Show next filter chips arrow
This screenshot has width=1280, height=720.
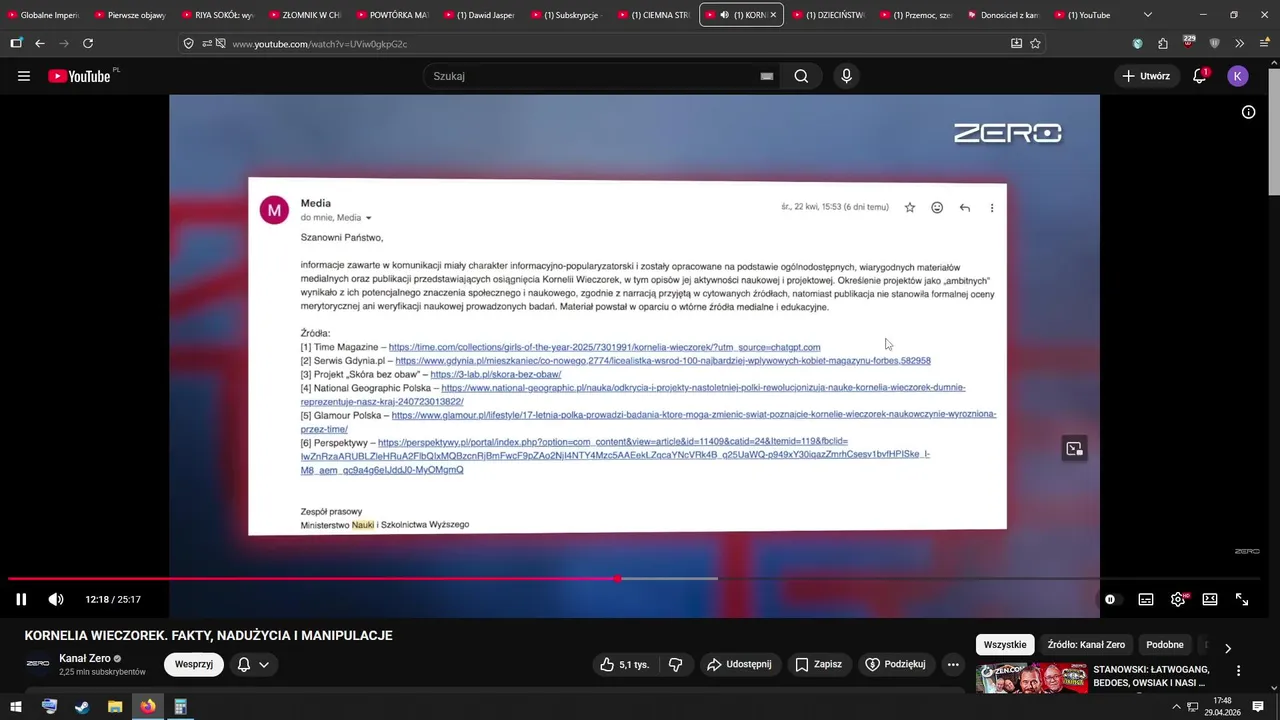click(x=1228, y=648)
